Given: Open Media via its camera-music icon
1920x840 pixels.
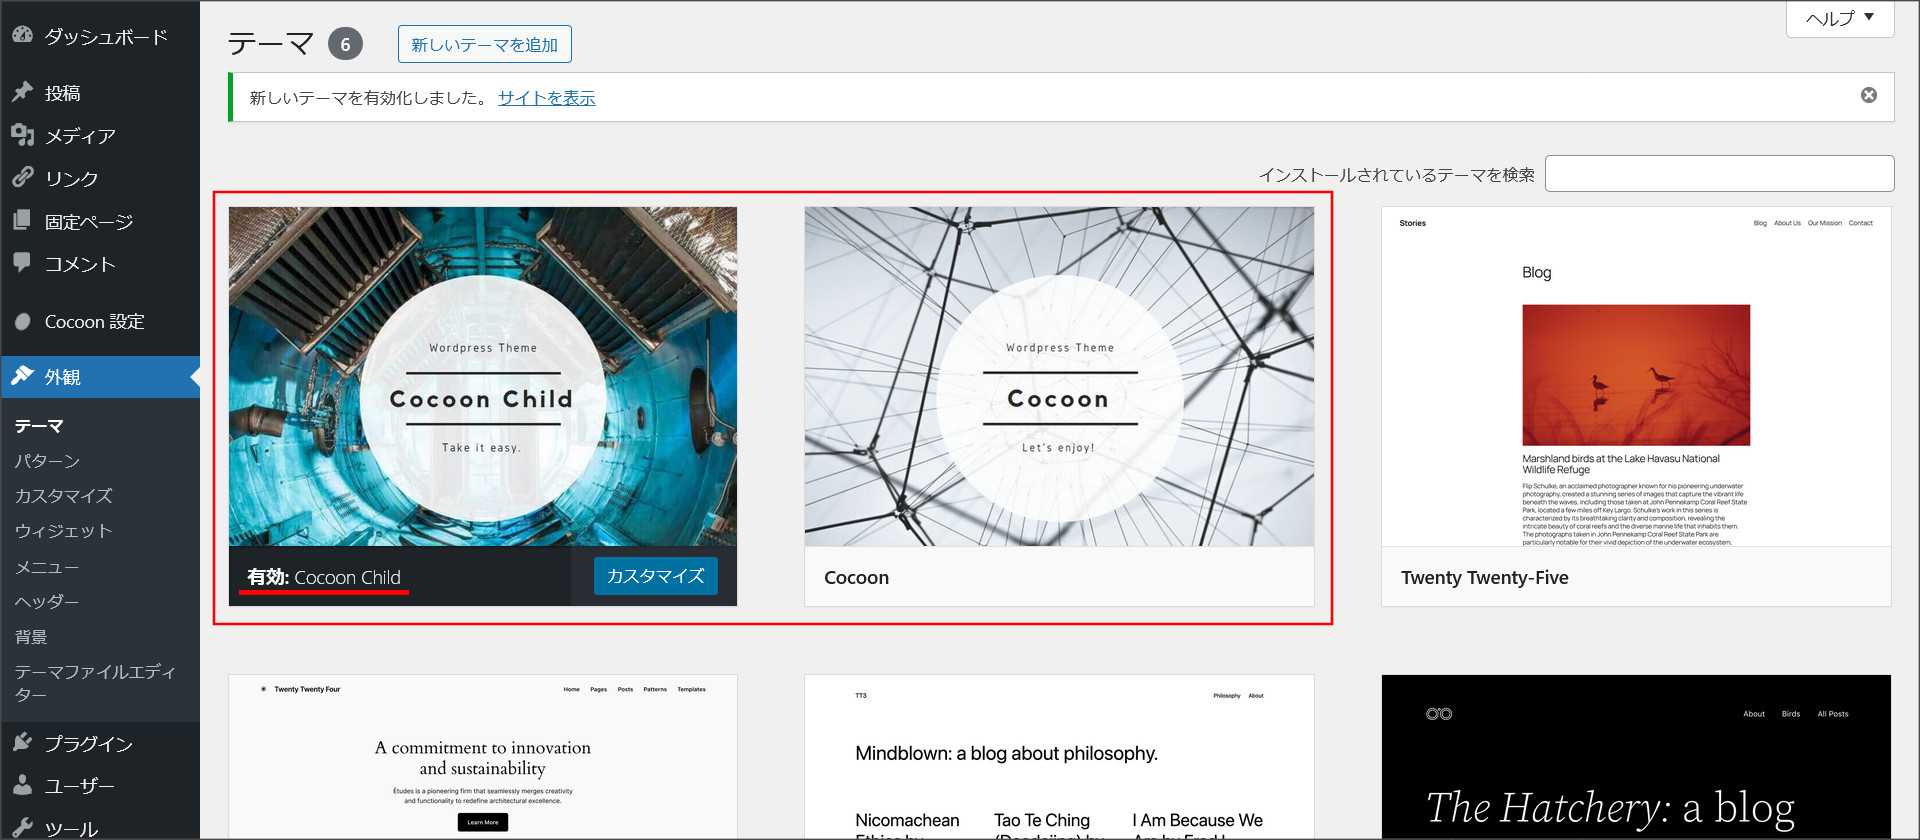Looking at the screenshot, I should [x=22, y=135].
